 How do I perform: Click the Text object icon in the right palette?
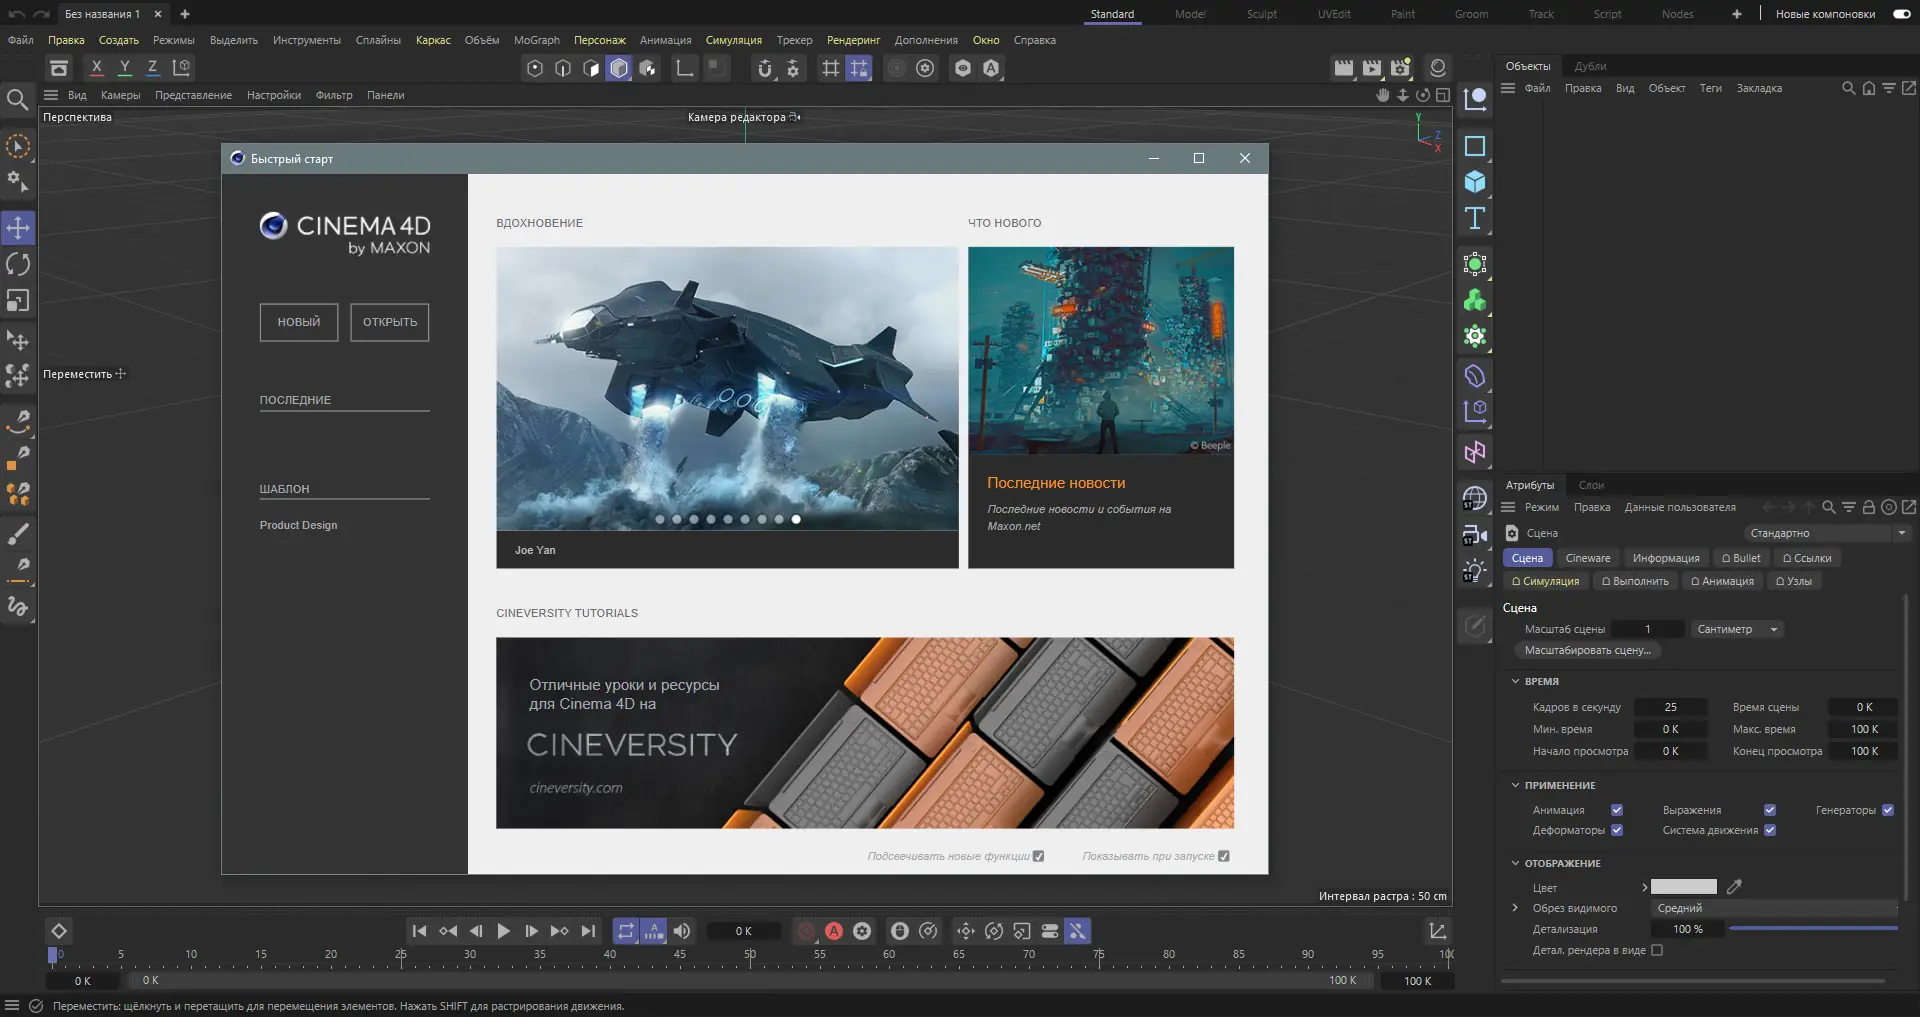[1474, 218]
